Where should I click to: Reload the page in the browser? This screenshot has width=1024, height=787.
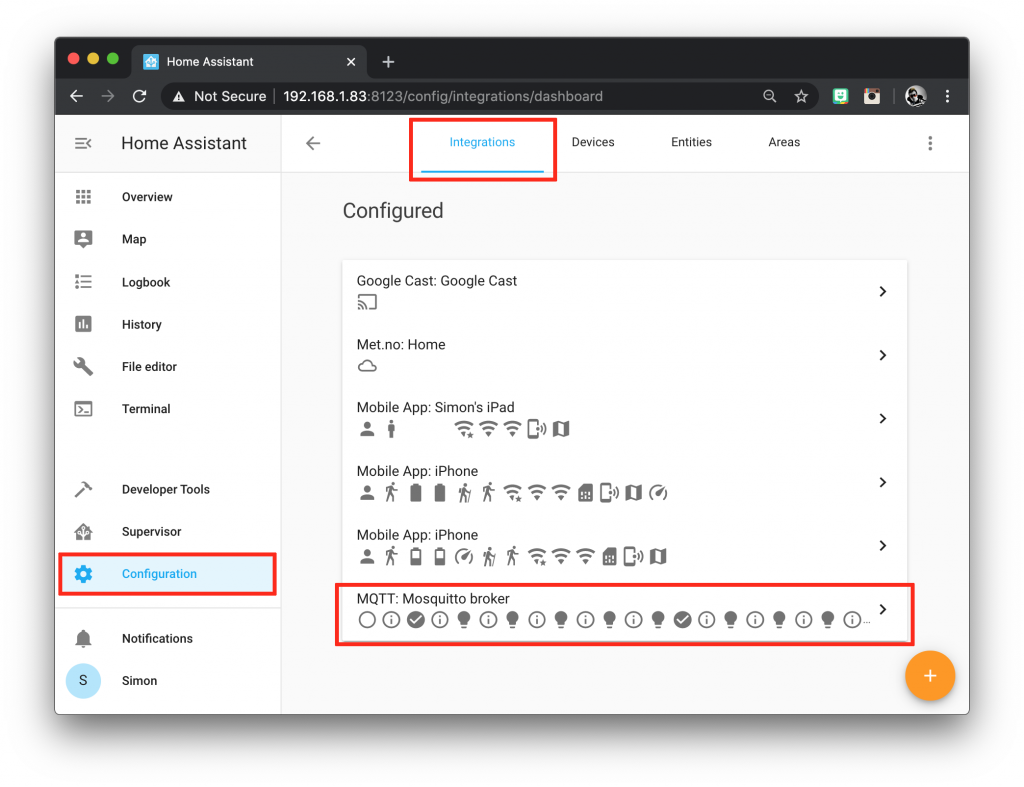click(x=139, y=96)
